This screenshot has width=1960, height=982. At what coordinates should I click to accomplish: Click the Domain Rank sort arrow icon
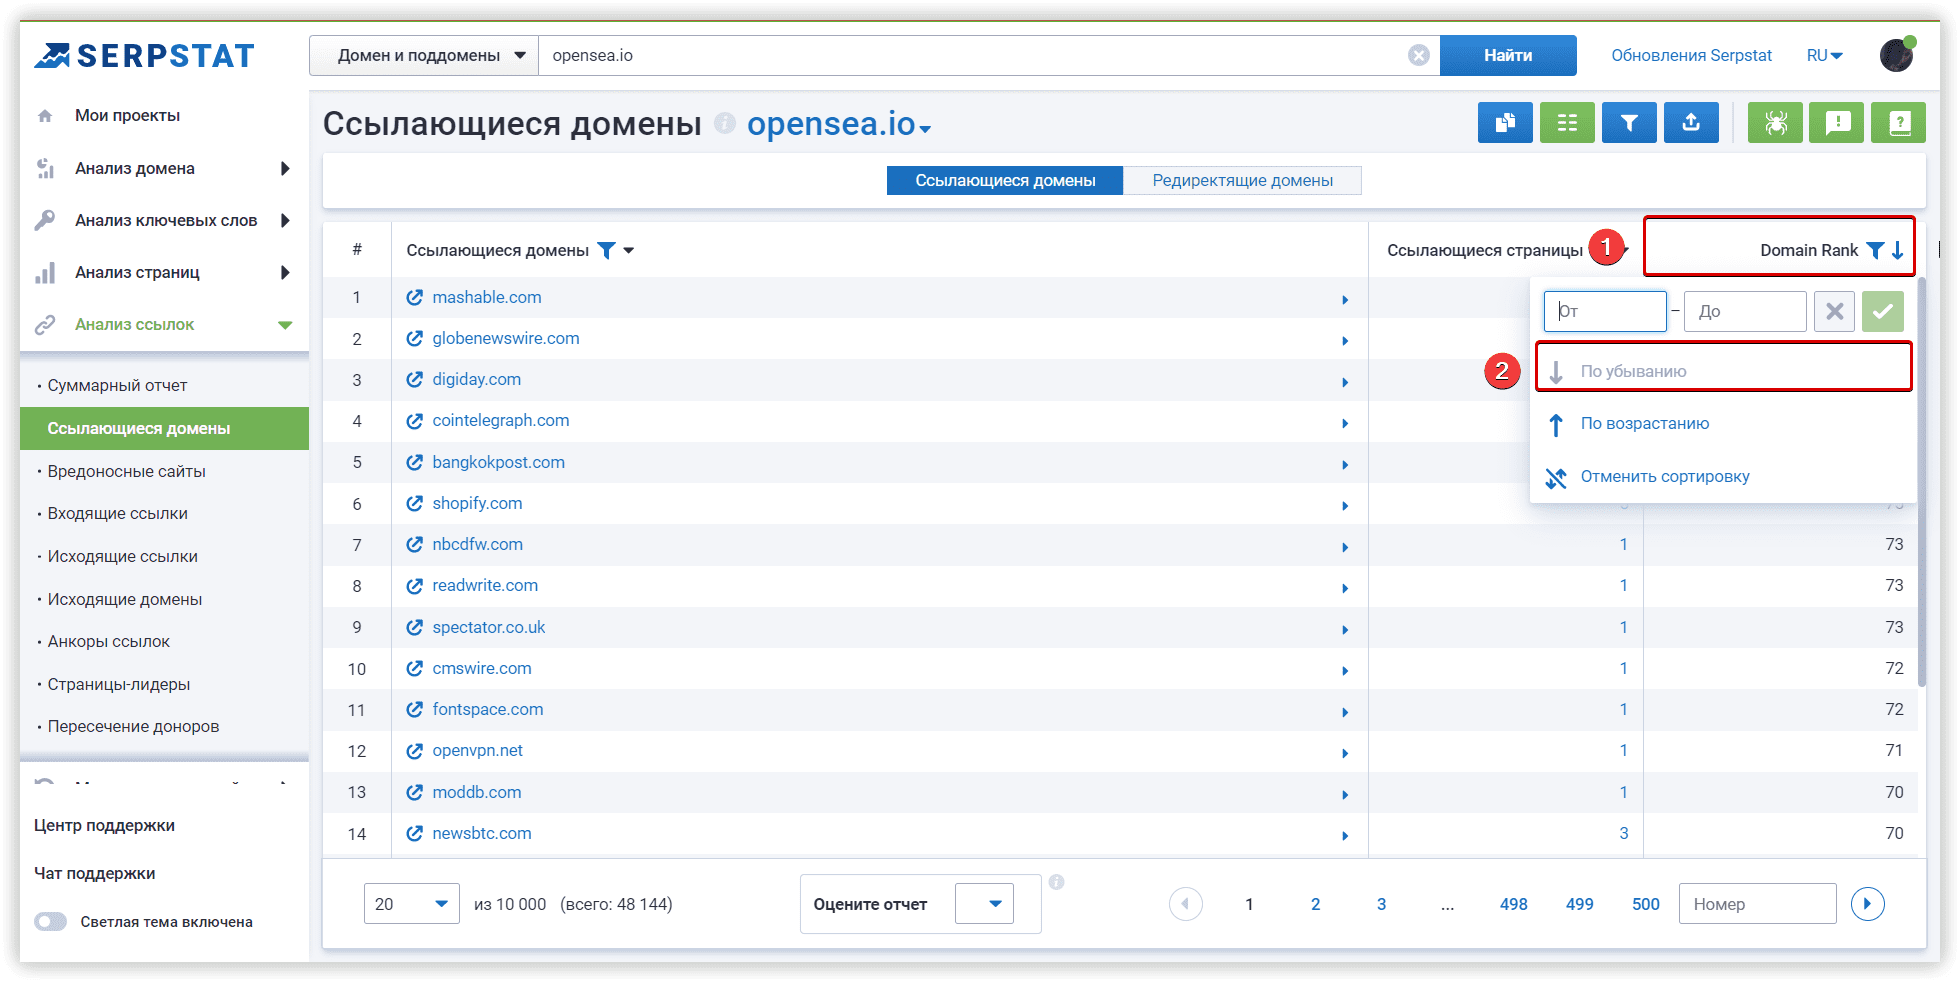coord(1897,250)
